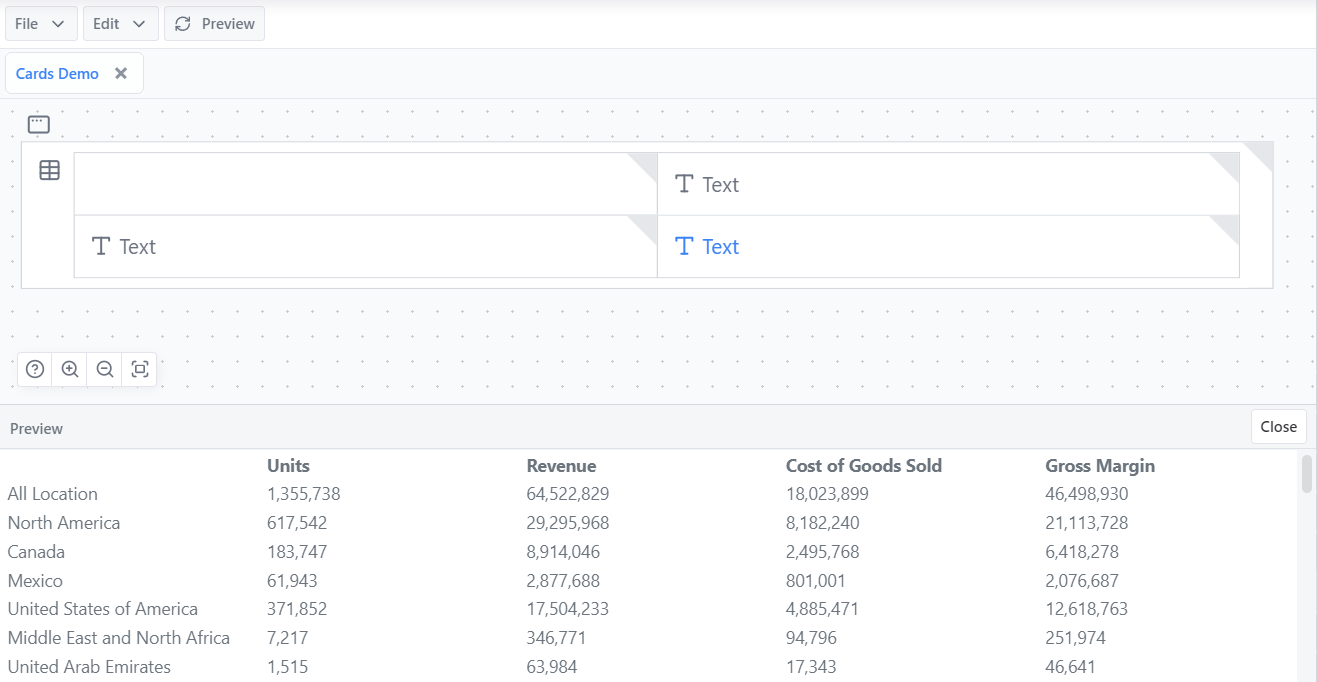
Task: Click the help question mark icon
Action: pos(35,369)
